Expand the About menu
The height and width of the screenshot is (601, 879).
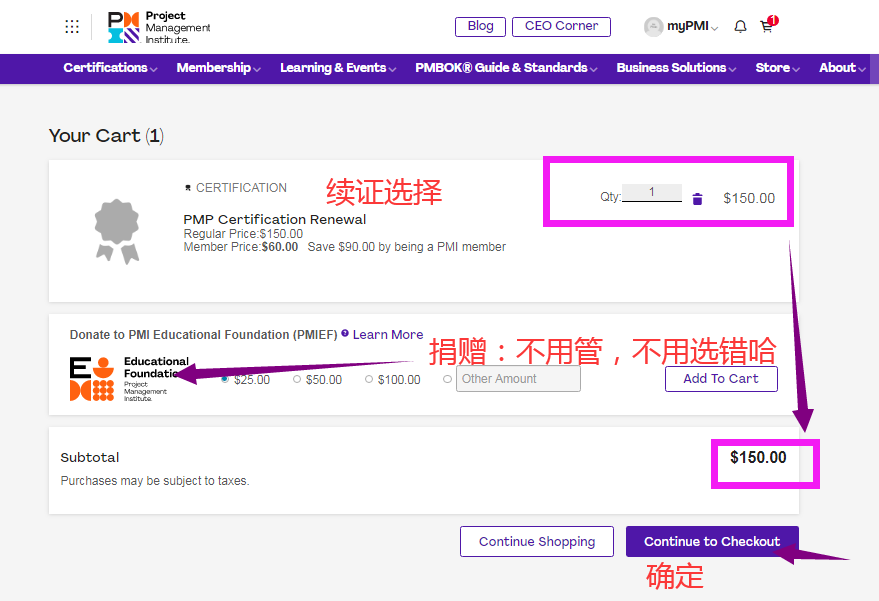842,68
